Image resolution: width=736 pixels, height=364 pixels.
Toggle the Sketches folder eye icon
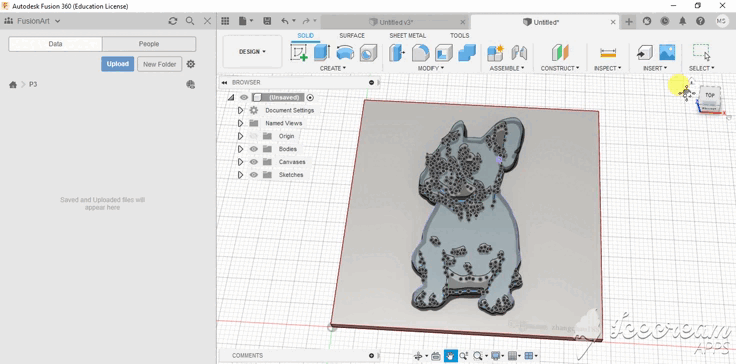(x=254, y=175)
